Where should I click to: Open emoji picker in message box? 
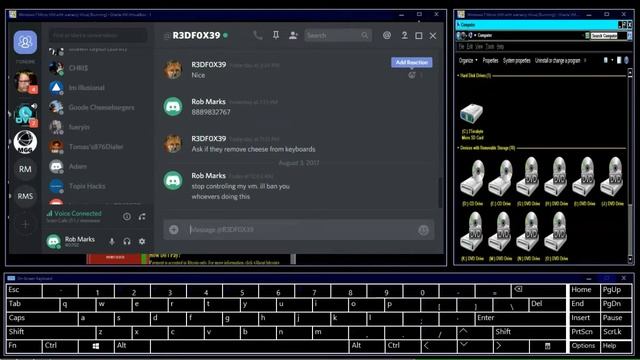coord(423,230)
